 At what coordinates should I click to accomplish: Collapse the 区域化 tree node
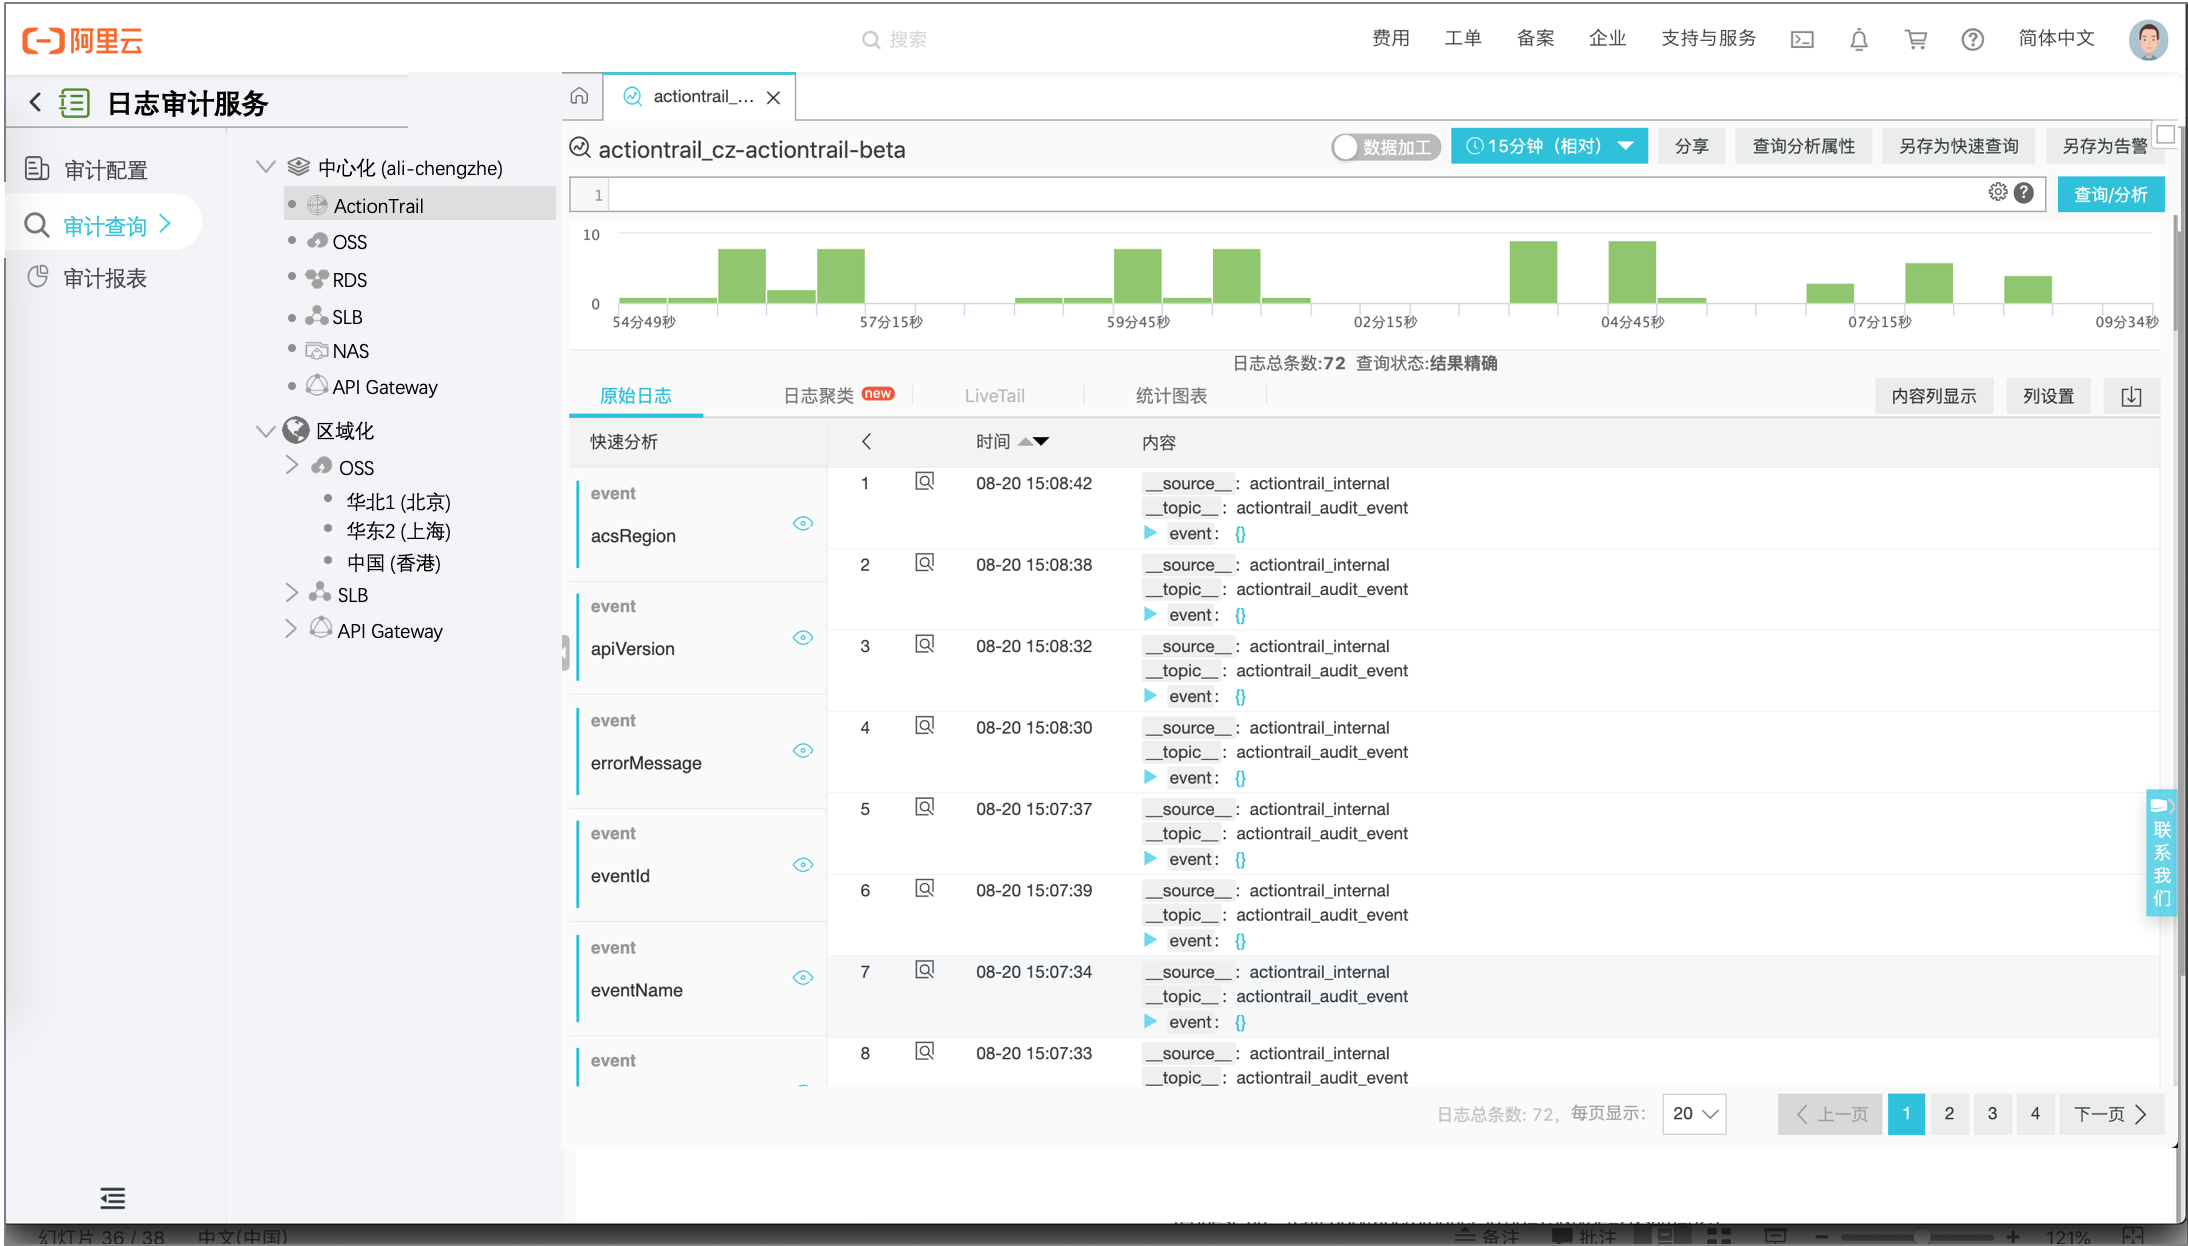coord(266,431)
